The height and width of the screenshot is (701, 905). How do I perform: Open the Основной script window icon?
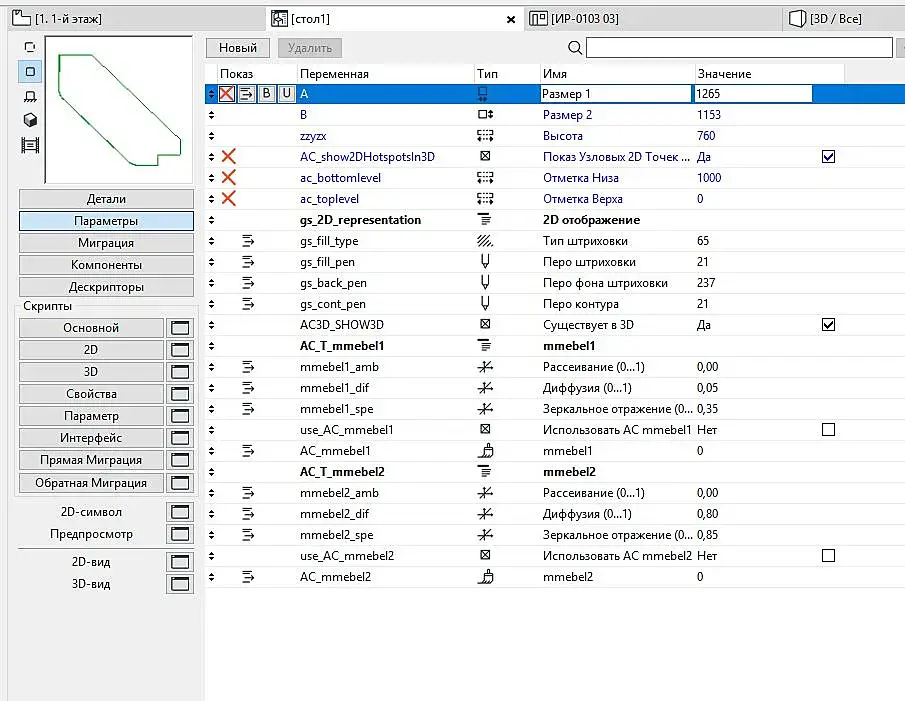pos(180,328)
